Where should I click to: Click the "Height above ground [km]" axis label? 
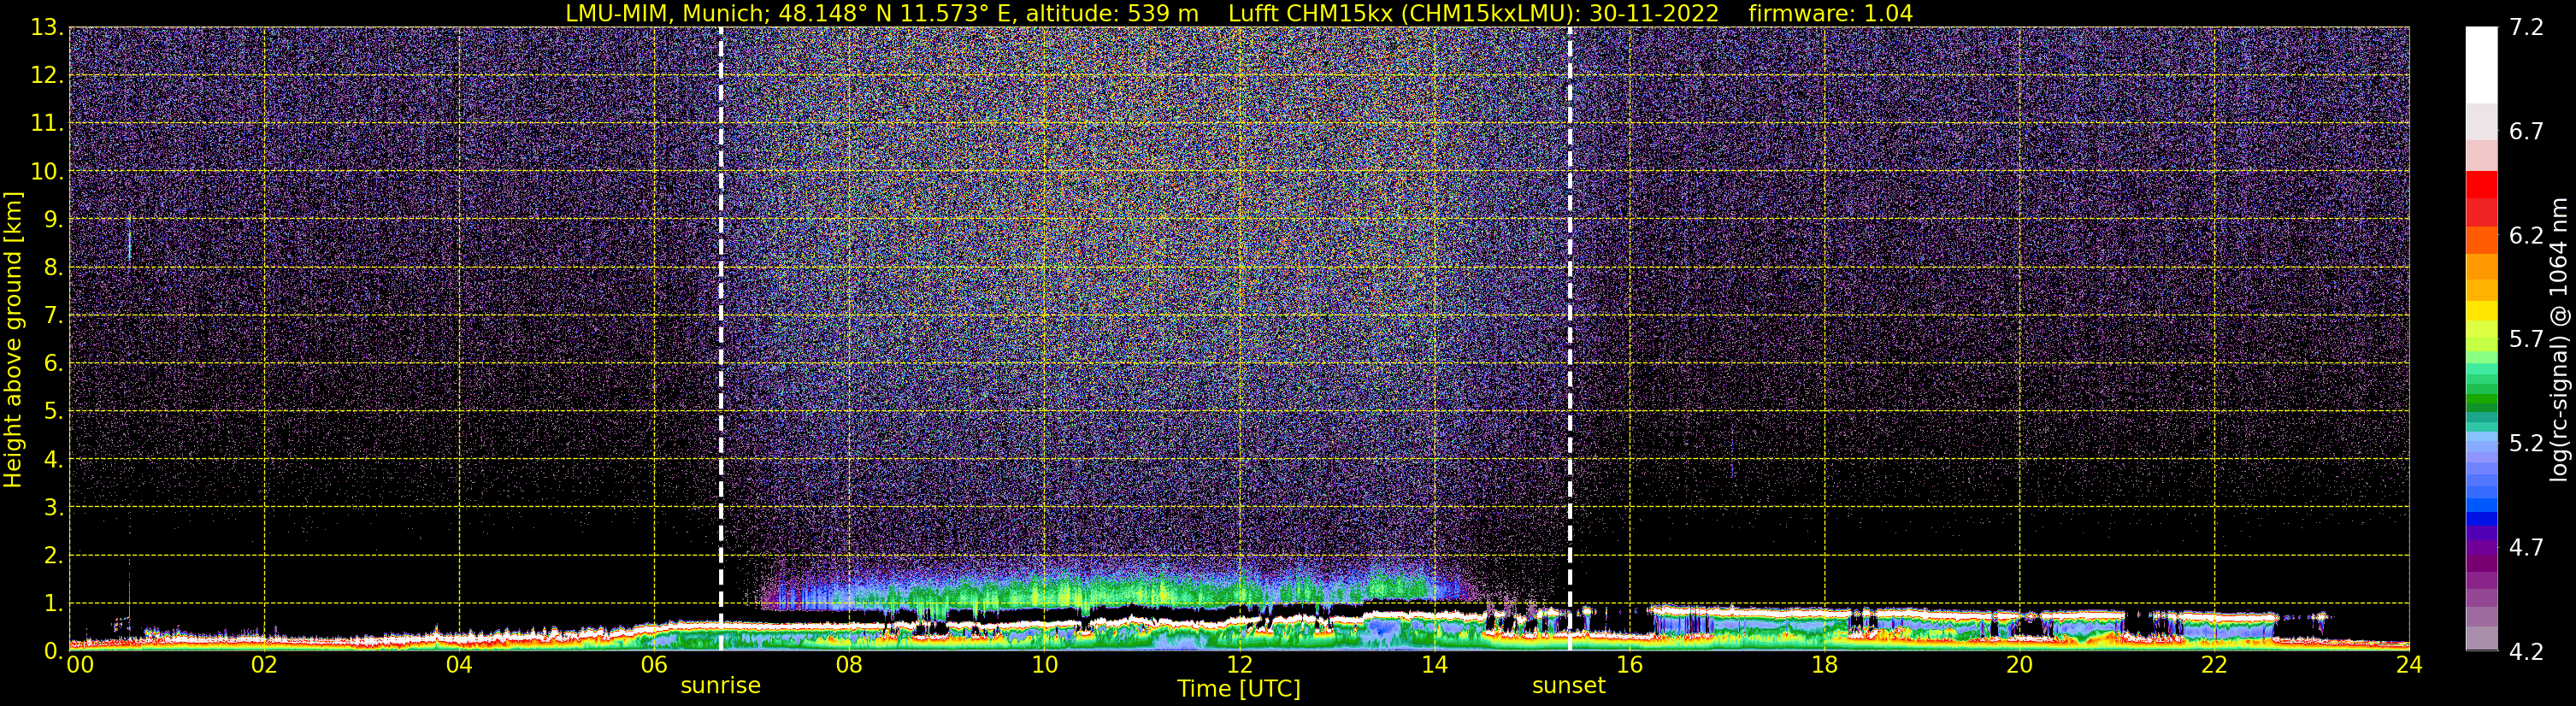click(x=13, y=340)
